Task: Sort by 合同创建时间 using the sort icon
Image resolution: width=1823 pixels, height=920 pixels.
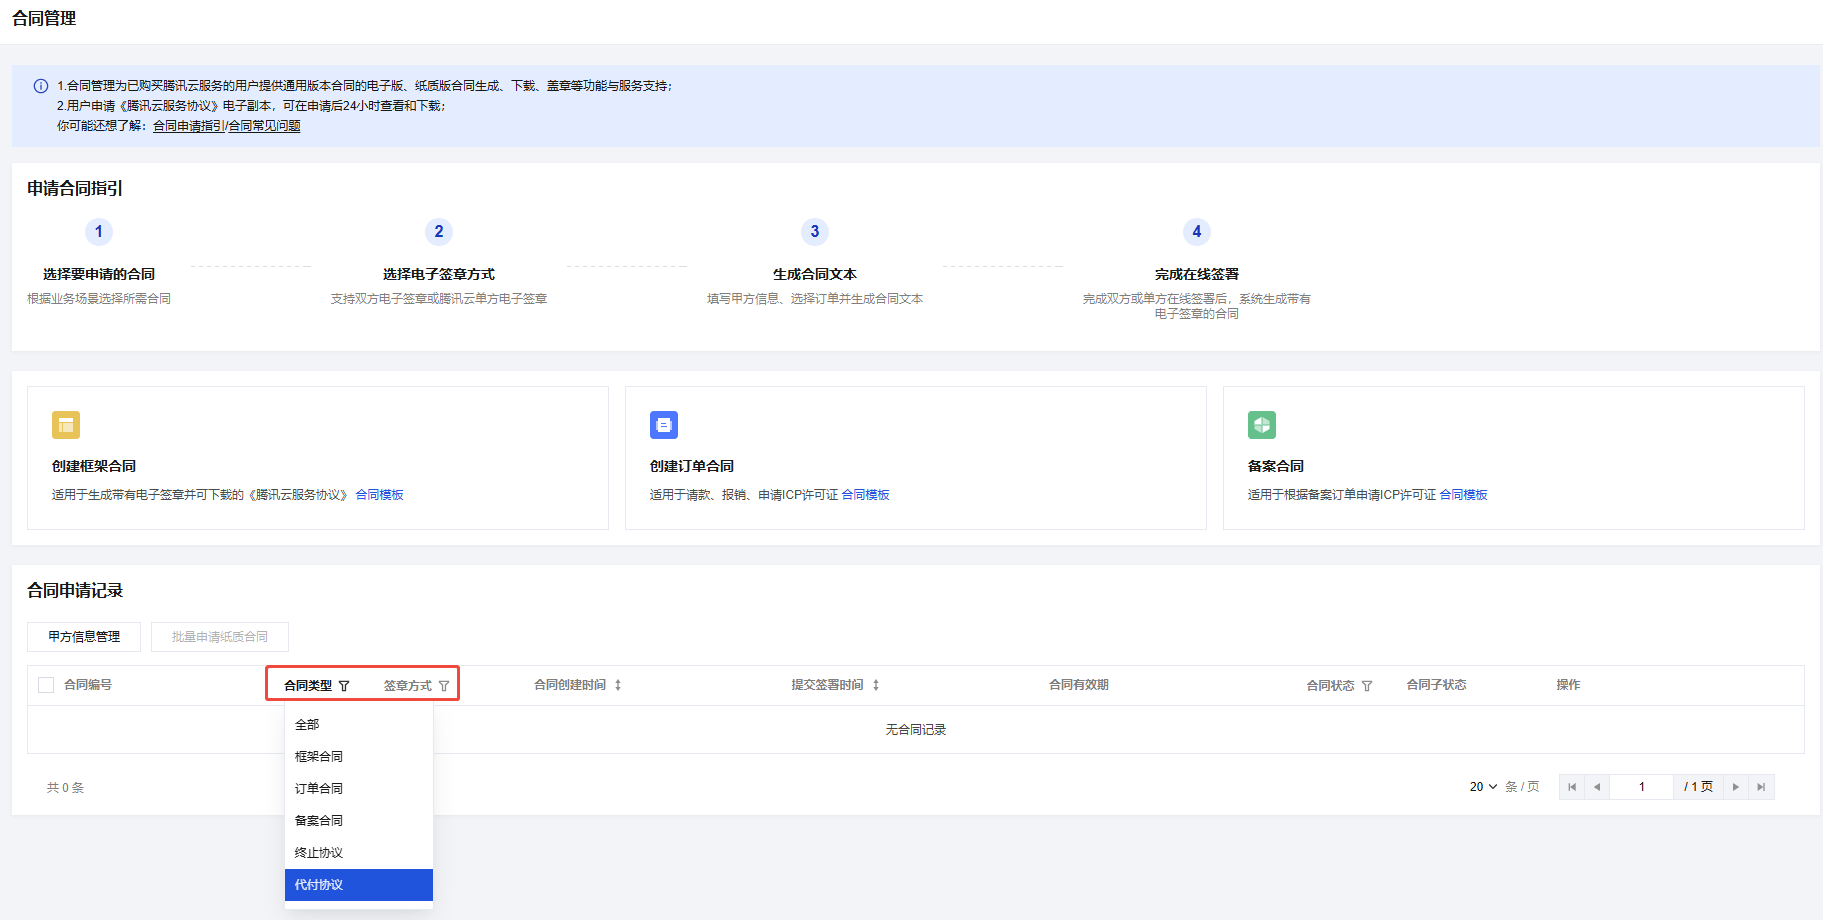Action: (618, 685)
